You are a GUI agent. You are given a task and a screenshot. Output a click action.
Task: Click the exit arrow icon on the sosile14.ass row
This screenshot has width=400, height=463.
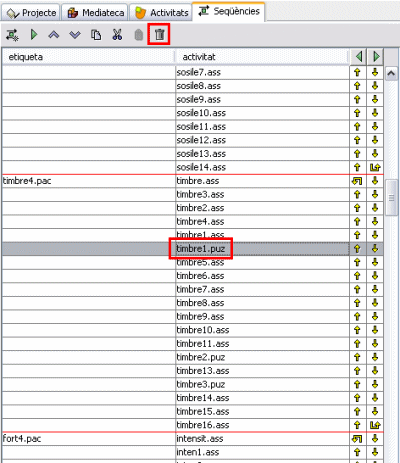[x=375, y=167]
